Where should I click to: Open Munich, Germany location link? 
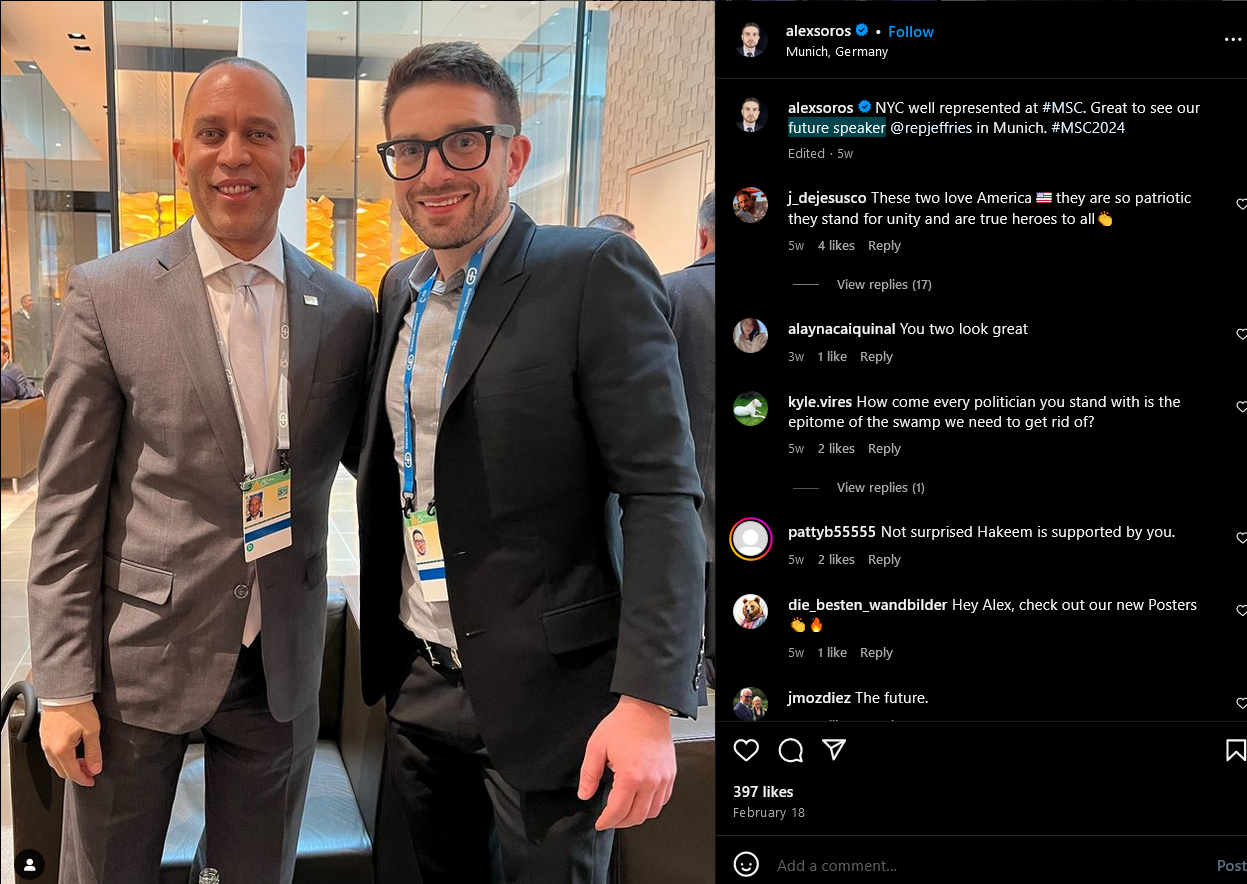coord(837,52)
